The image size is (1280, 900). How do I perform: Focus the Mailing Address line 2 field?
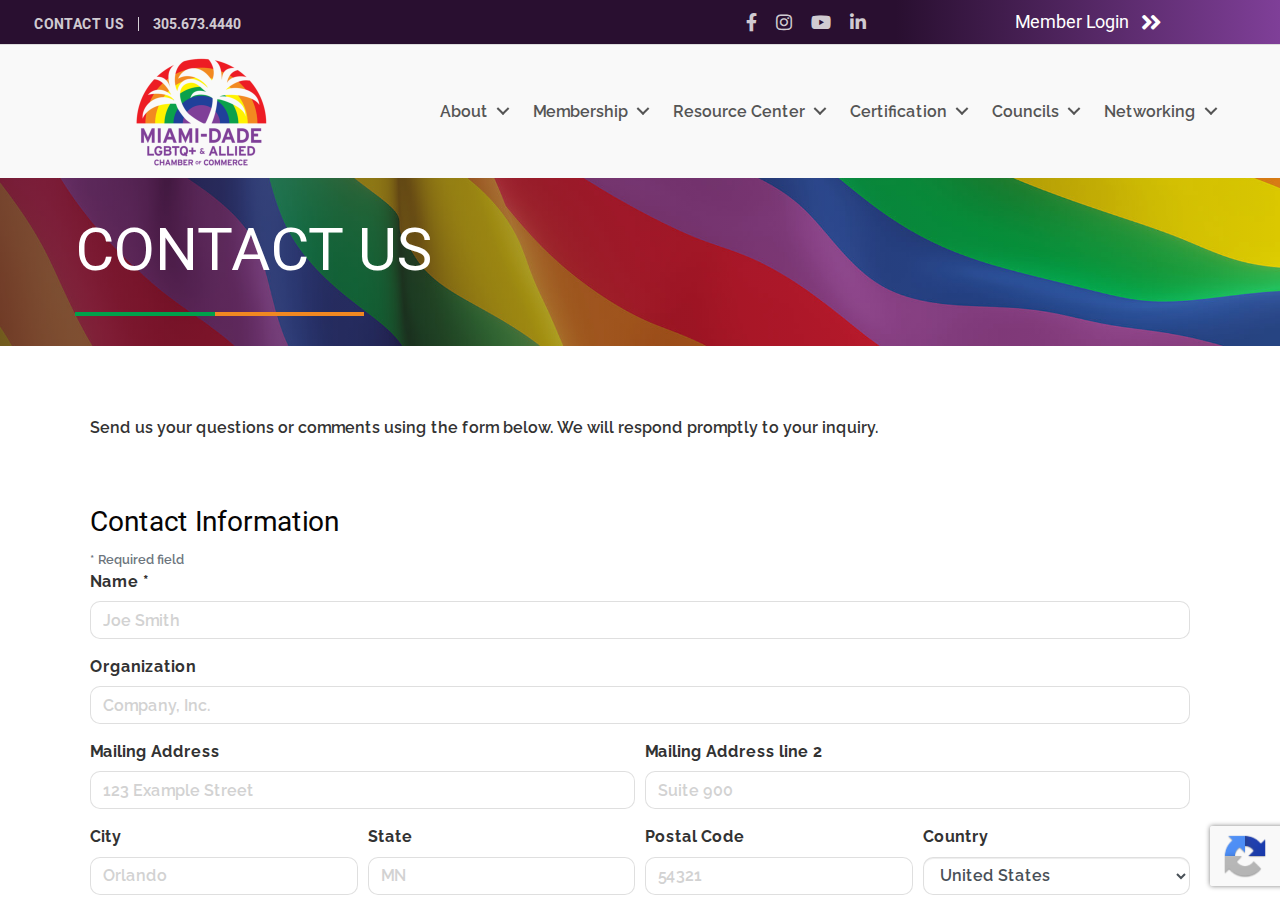pyautogui.click(x=917, y=790)
